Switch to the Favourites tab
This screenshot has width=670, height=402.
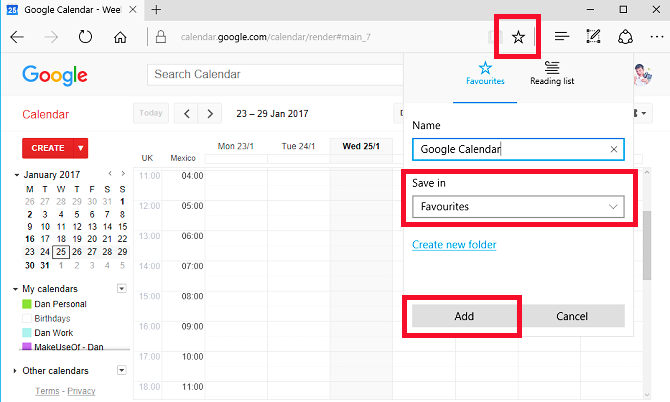[485, 74]
